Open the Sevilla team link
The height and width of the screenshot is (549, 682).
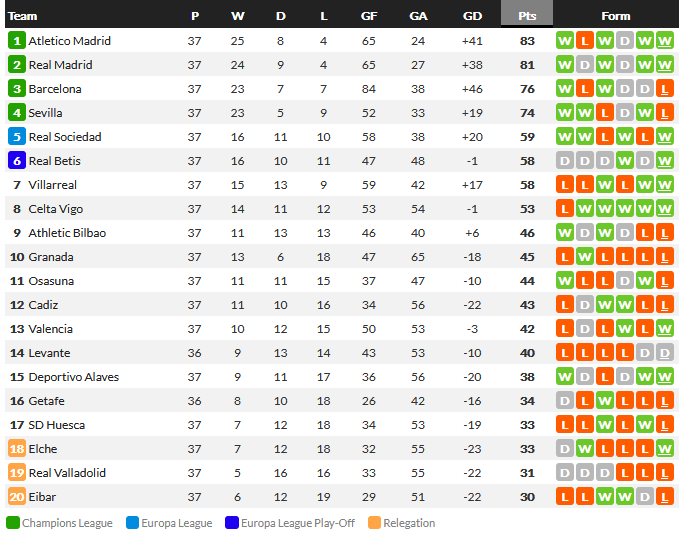[x=46, y=113]
